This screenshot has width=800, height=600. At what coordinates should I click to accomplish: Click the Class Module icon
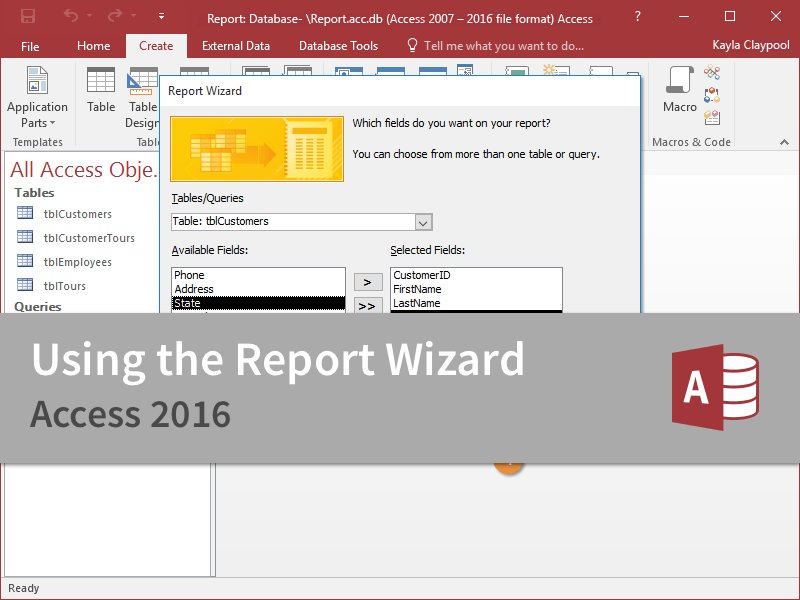coord(712,95)
